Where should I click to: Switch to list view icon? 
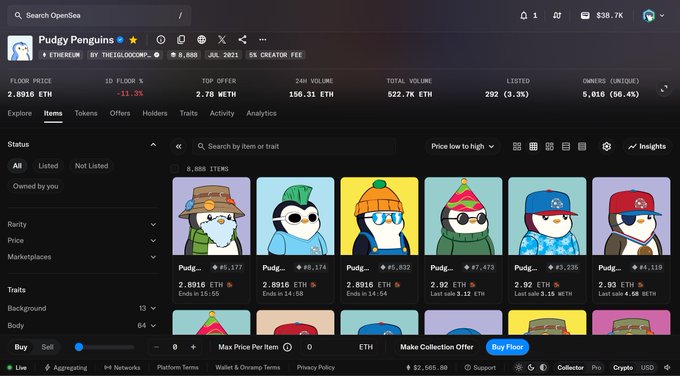[x=566, y=147]
